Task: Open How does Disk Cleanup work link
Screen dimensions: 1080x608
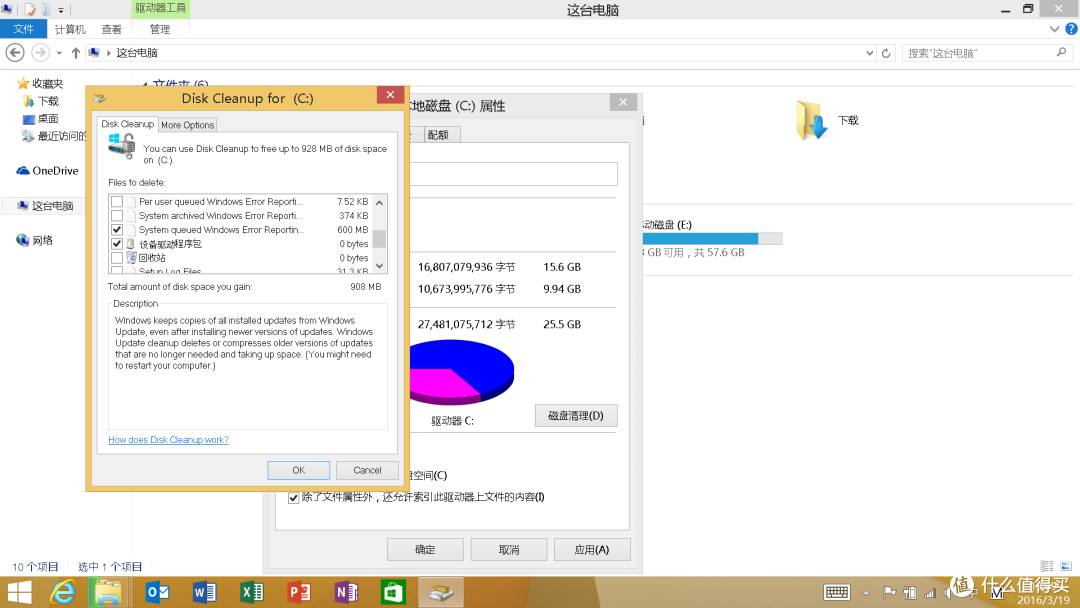Action: tap(168, 440)
